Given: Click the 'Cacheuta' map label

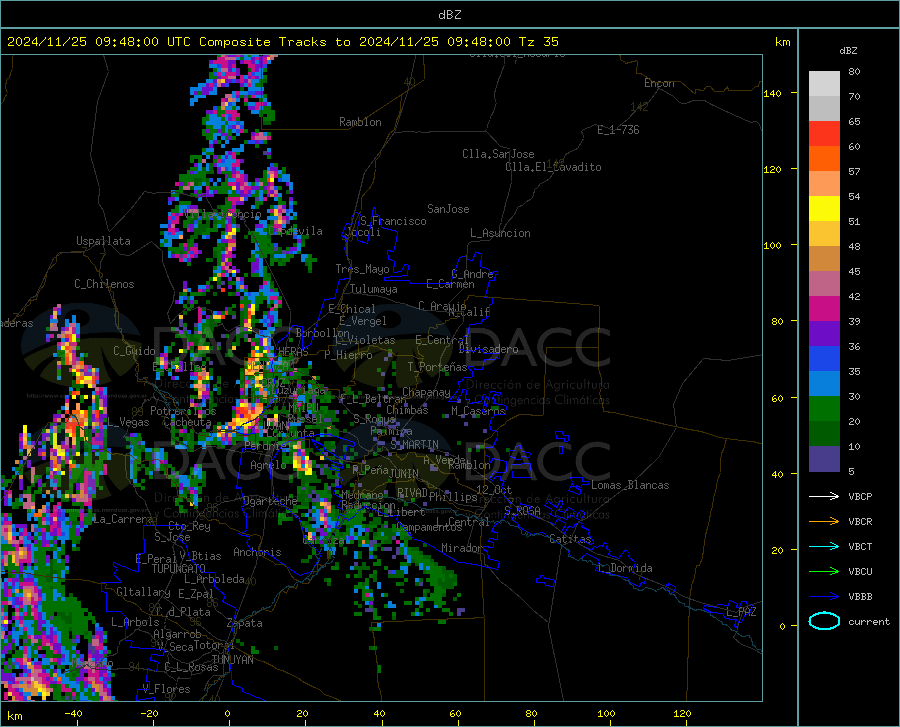Looking at the screenshot, I should [x=187, y=422].
